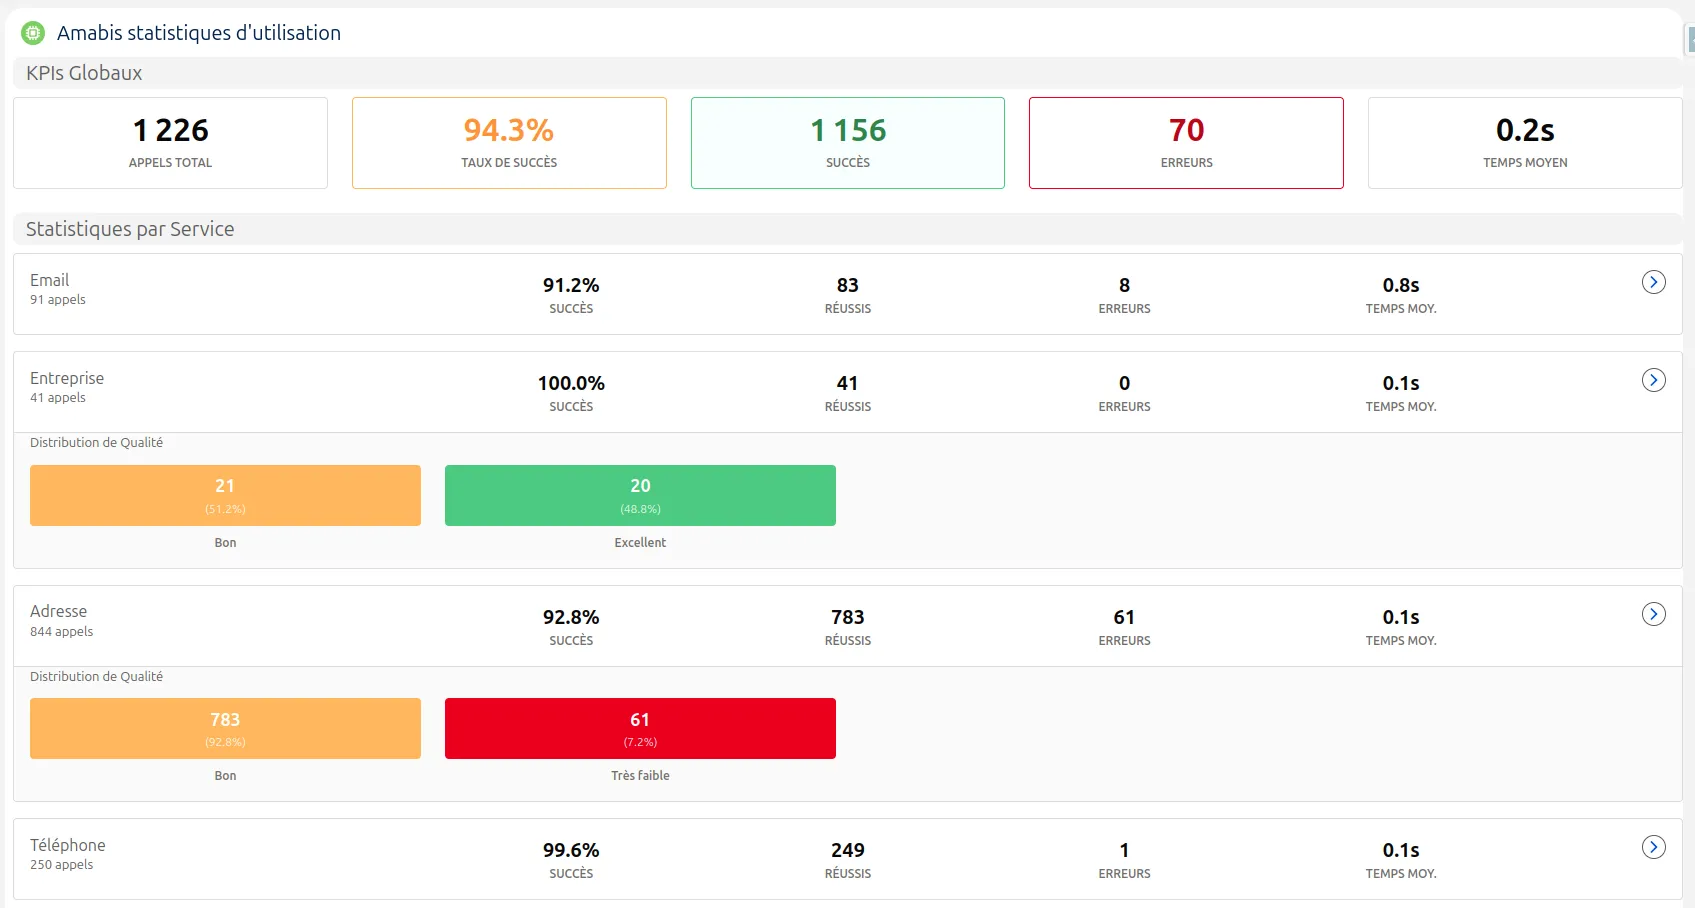Expand the Téléphone service arrow
The image size is (1695, 908).
click(x=1653, y=847)
